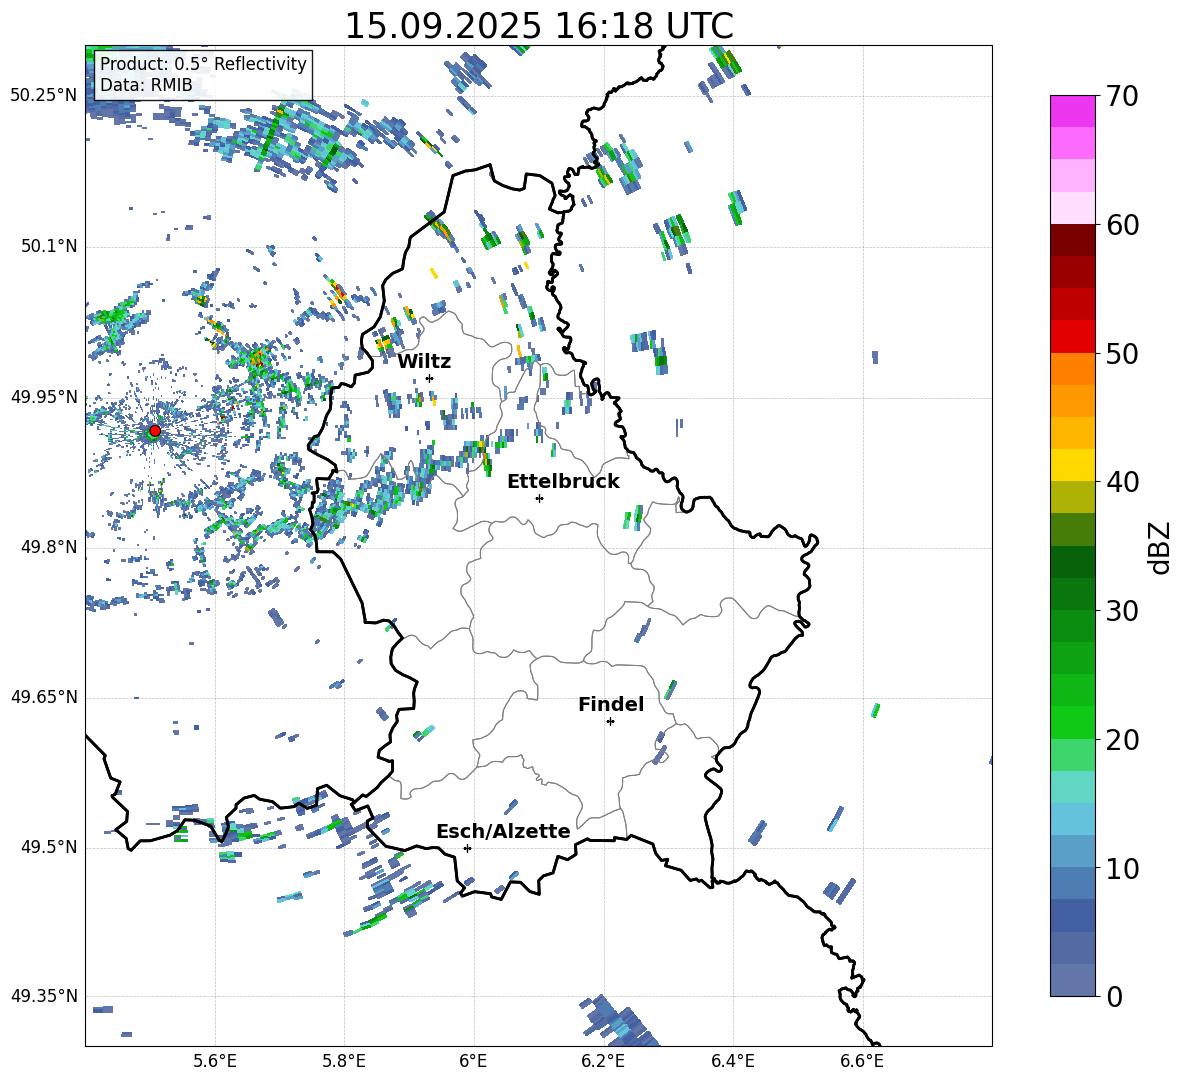
Task: Click the 49.95°N latitude label
Action: point(44,396)
